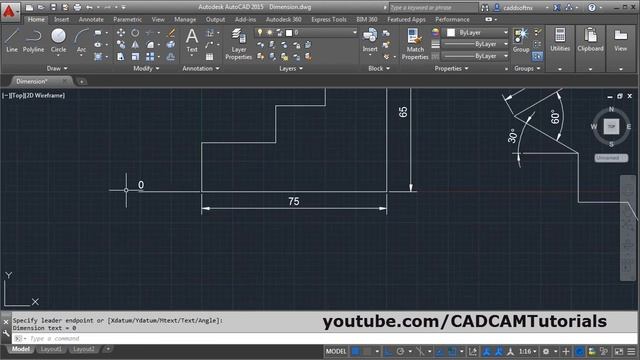Choose the Rotate tool
Viewport: 640px width, 360px height.
click(135, 33)
